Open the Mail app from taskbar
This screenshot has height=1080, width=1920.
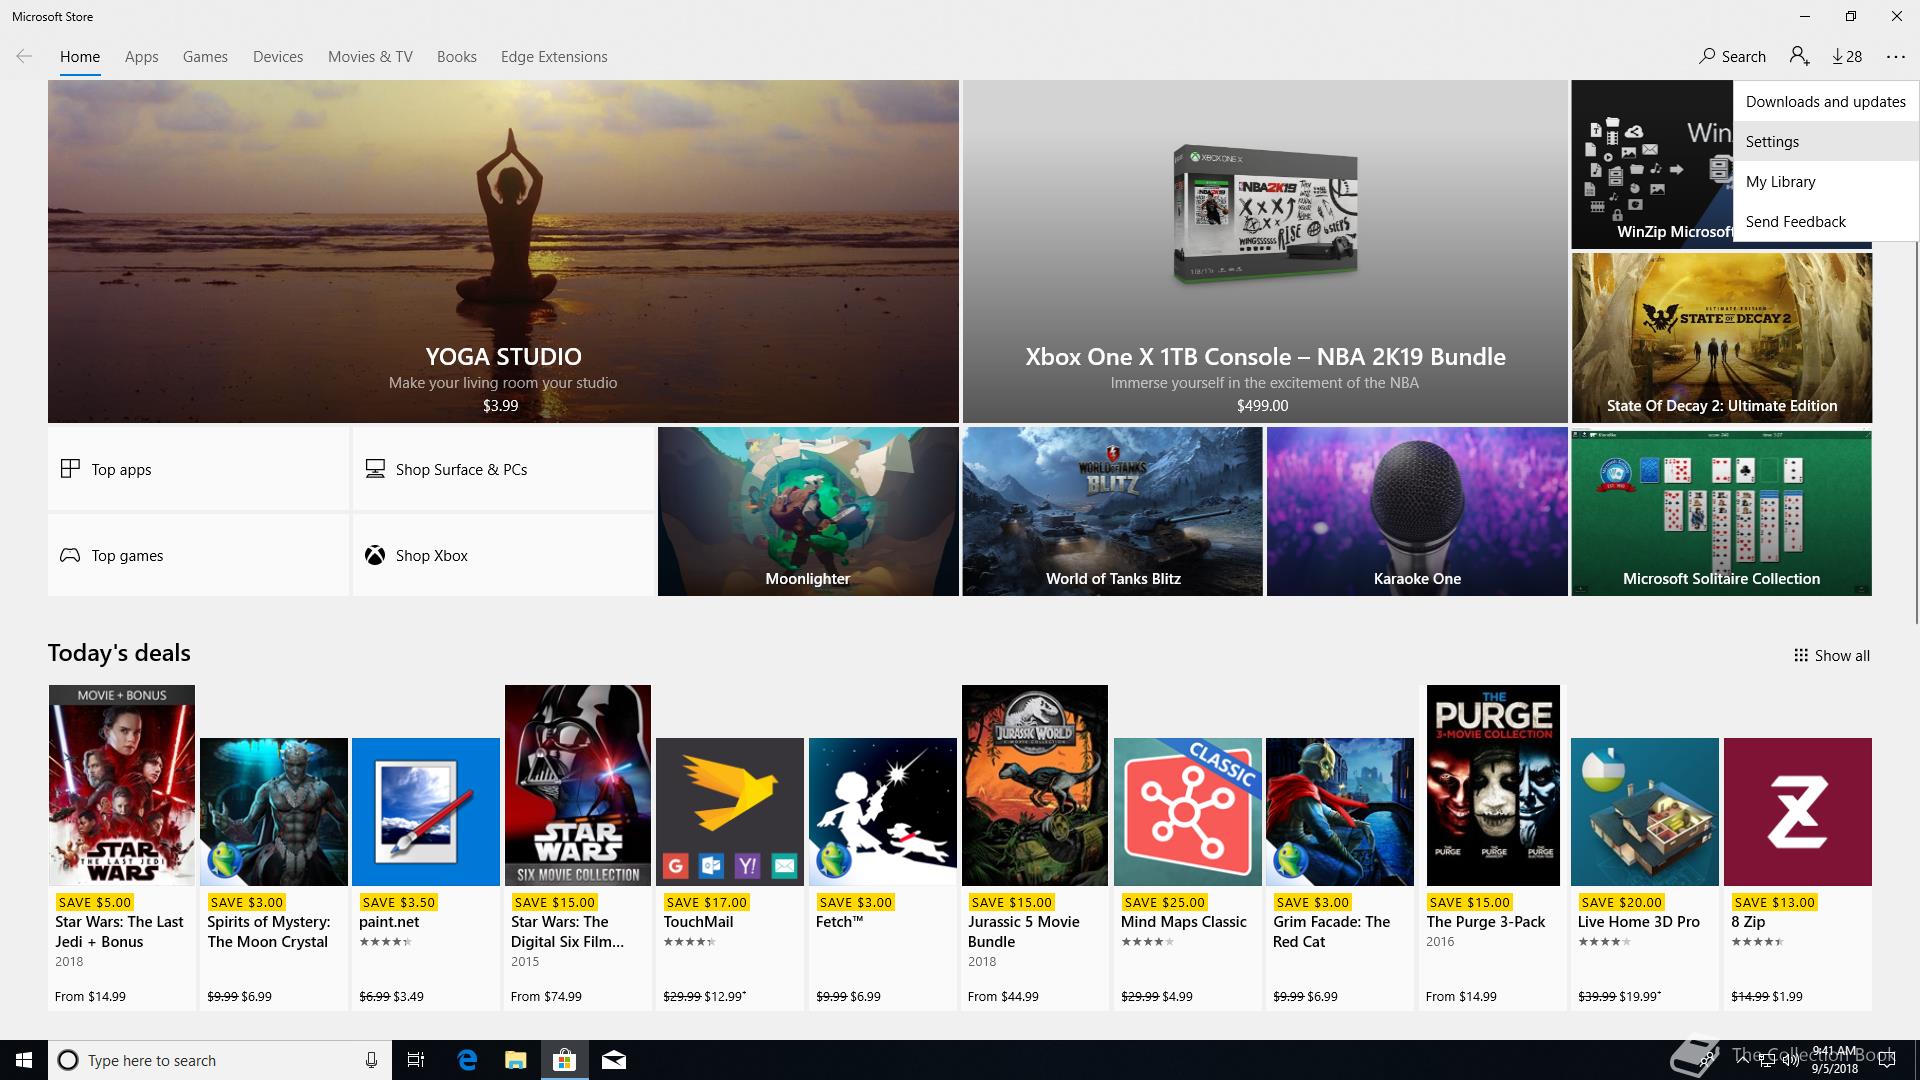614,1060
